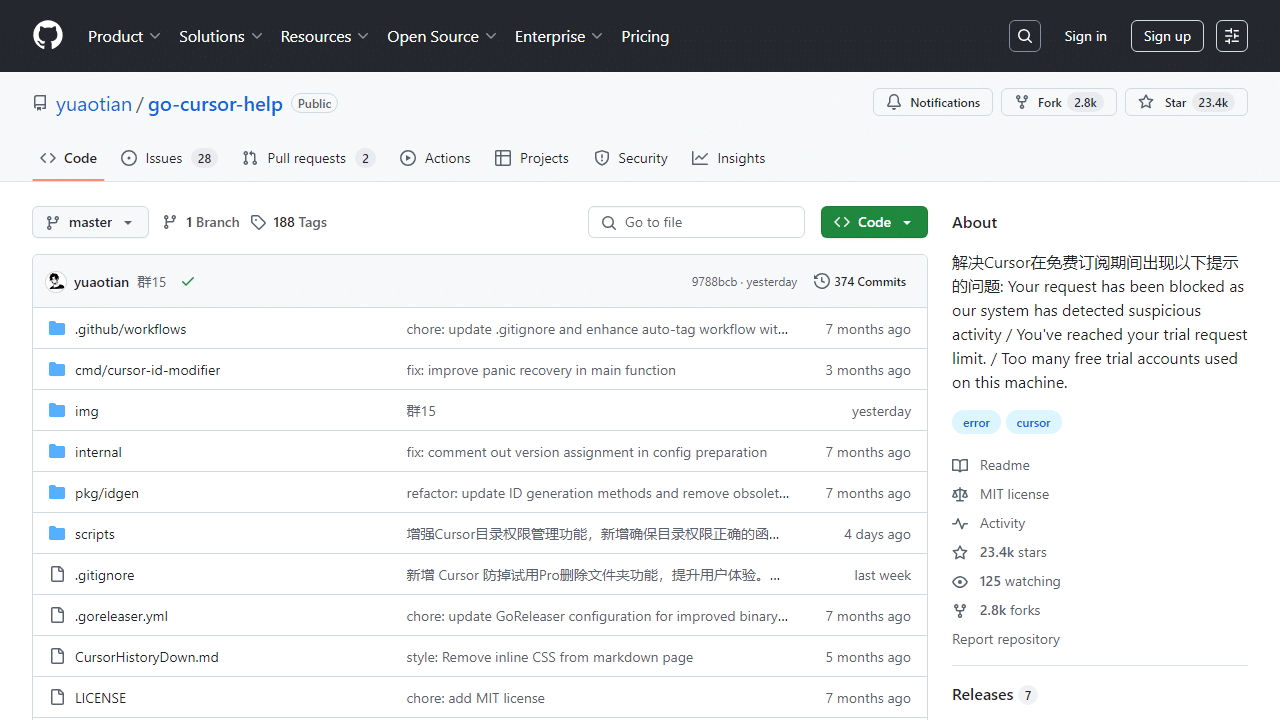Click the history clock icon by 374 Commits

tap(822, 282)
